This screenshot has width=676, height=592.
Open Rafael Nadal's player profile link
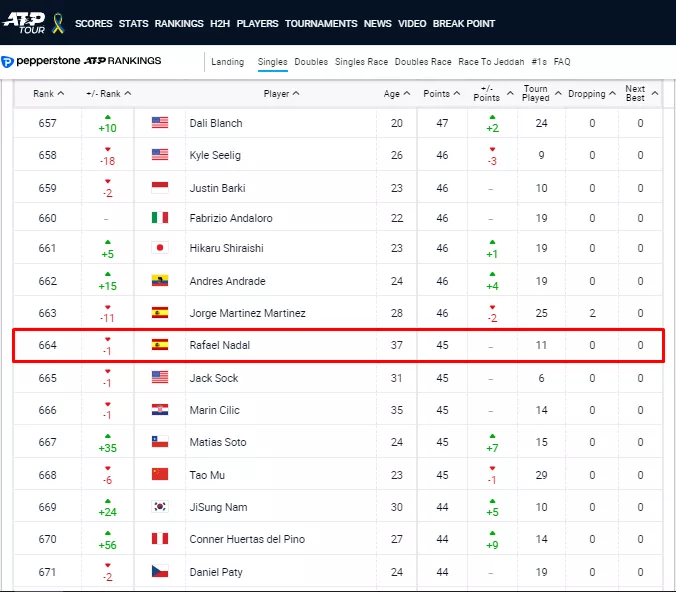point(222,345)
